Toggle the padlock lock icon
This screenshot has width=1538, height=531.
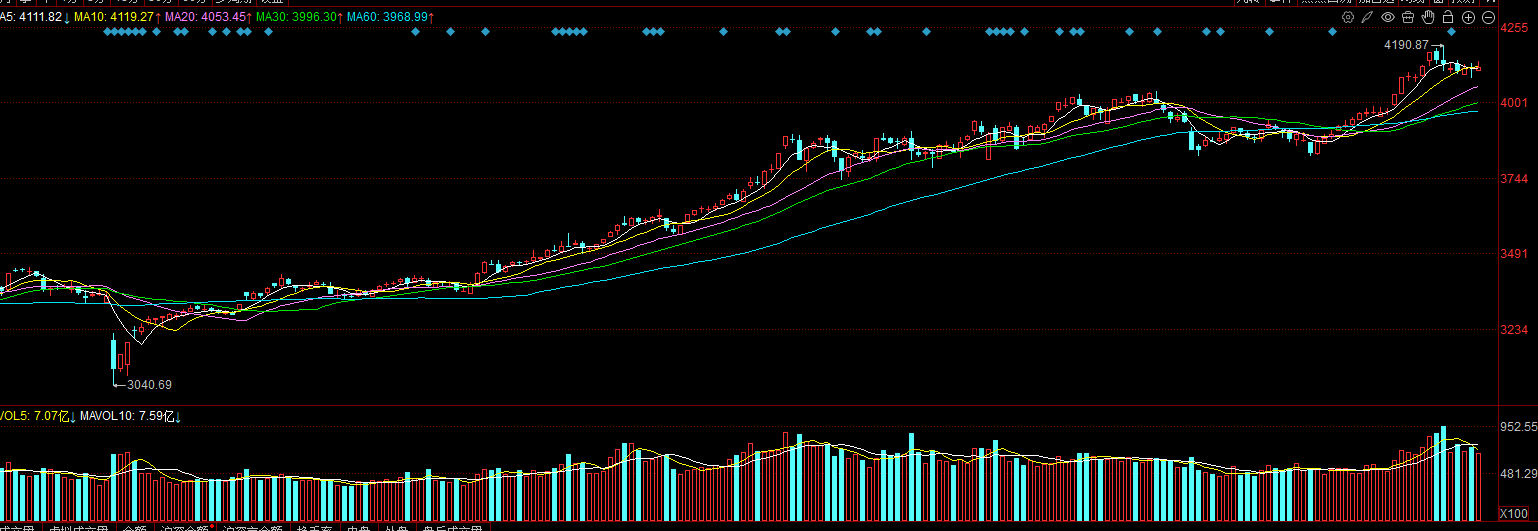1448,17
